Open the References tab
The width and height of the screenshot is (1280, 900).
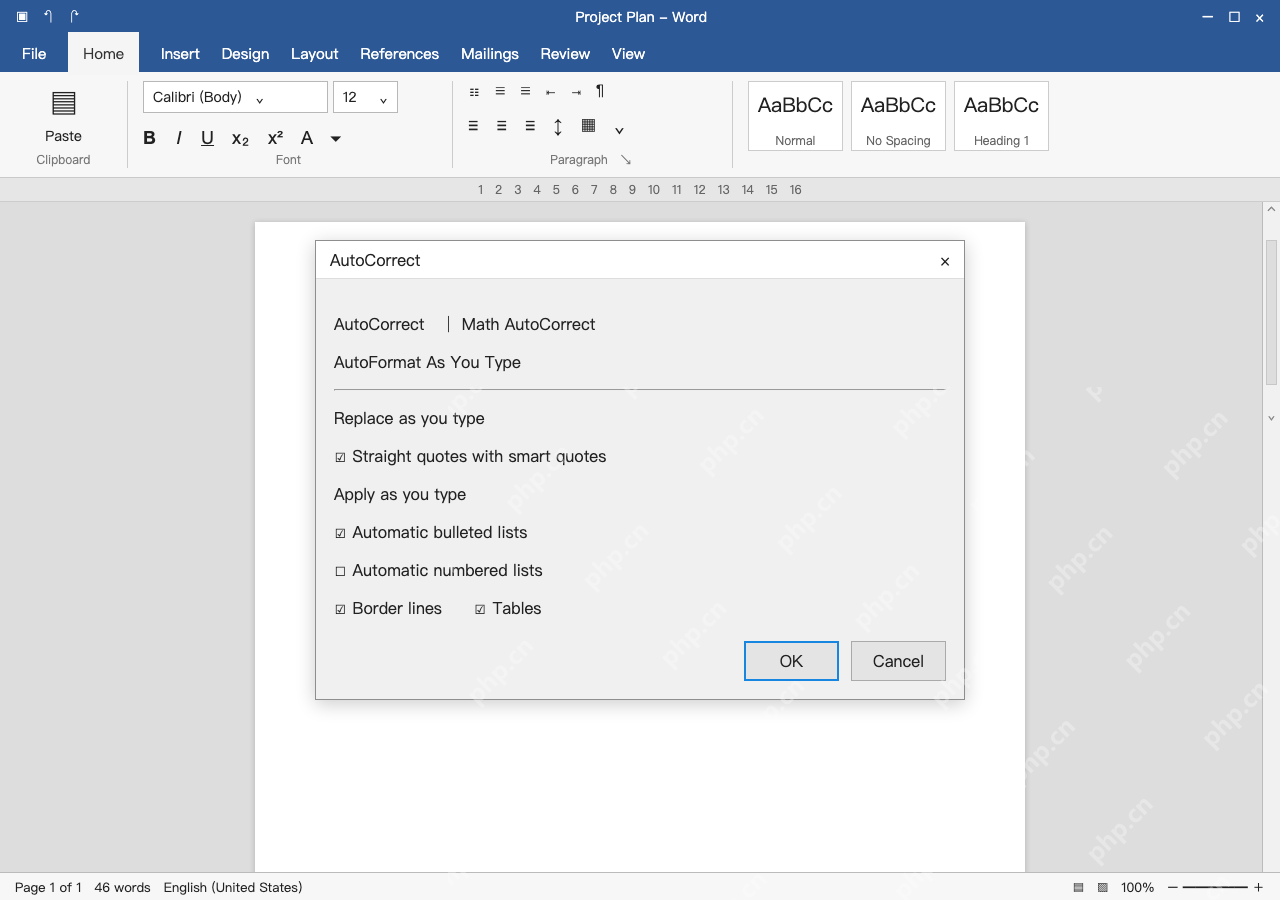click(x=399, y=54)
